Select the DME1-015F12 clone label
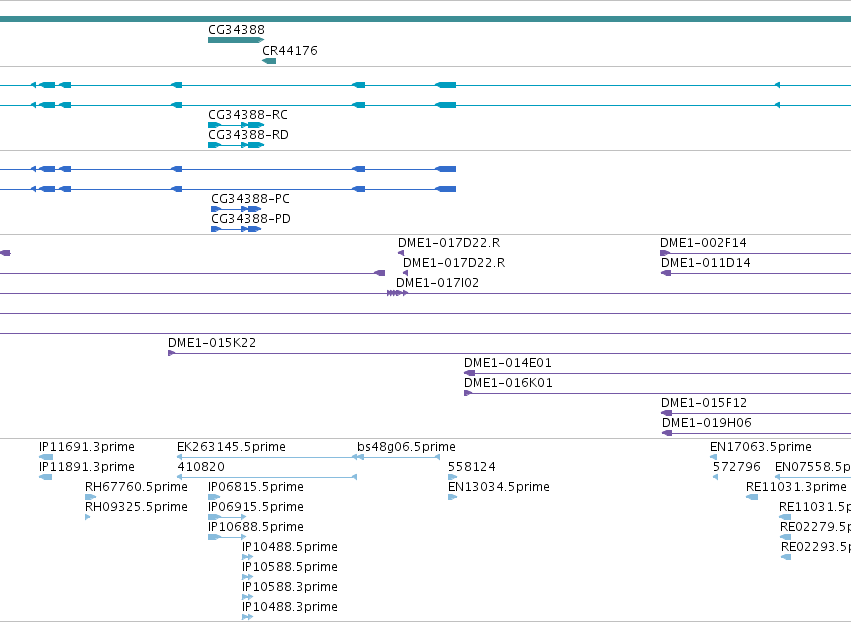 703,403
